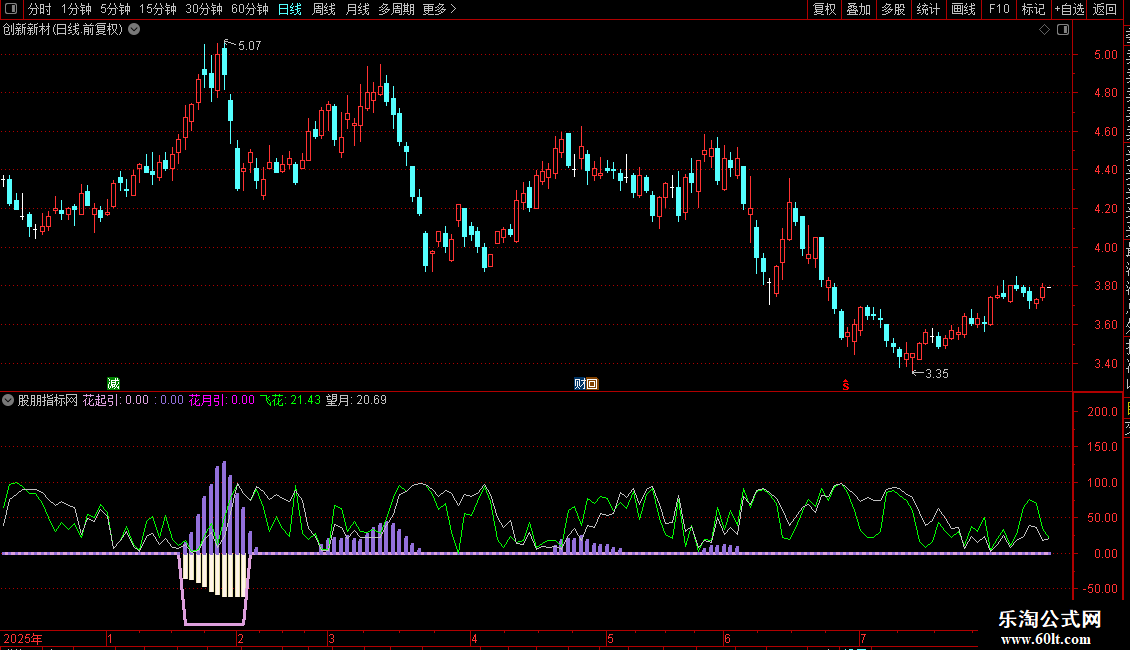The height and width of the screenshot is (650, 1130).
Task: Switch to 周线 weekly chart
Action: click(324, 9)
